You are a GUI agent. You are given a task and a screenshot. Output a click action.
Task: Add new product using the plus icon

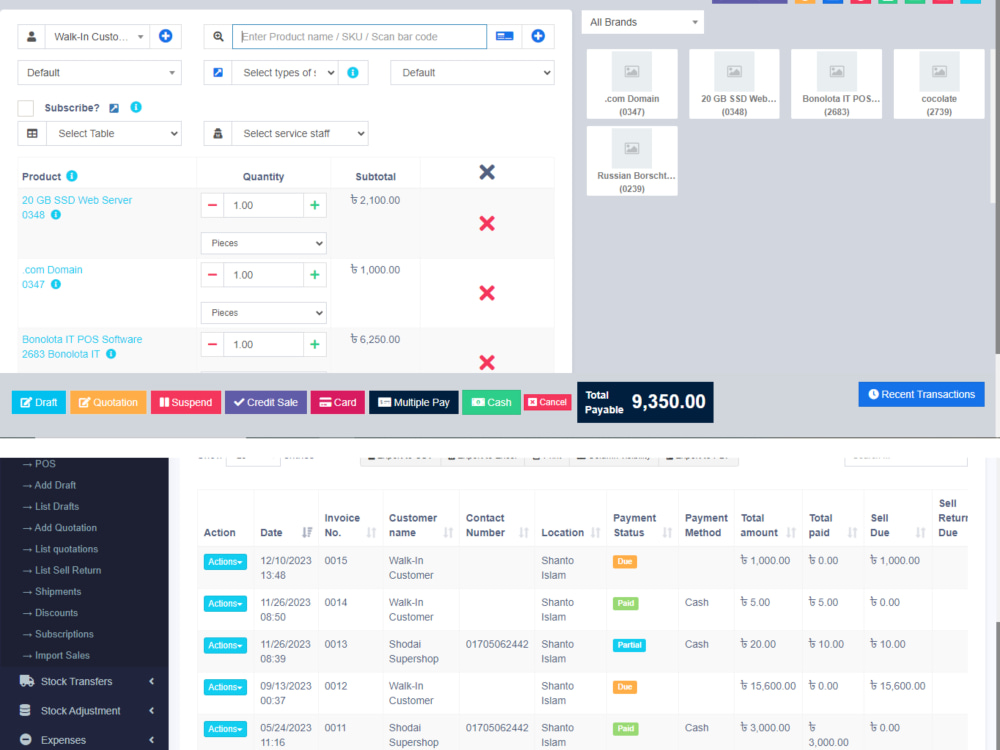pos(538,36)
